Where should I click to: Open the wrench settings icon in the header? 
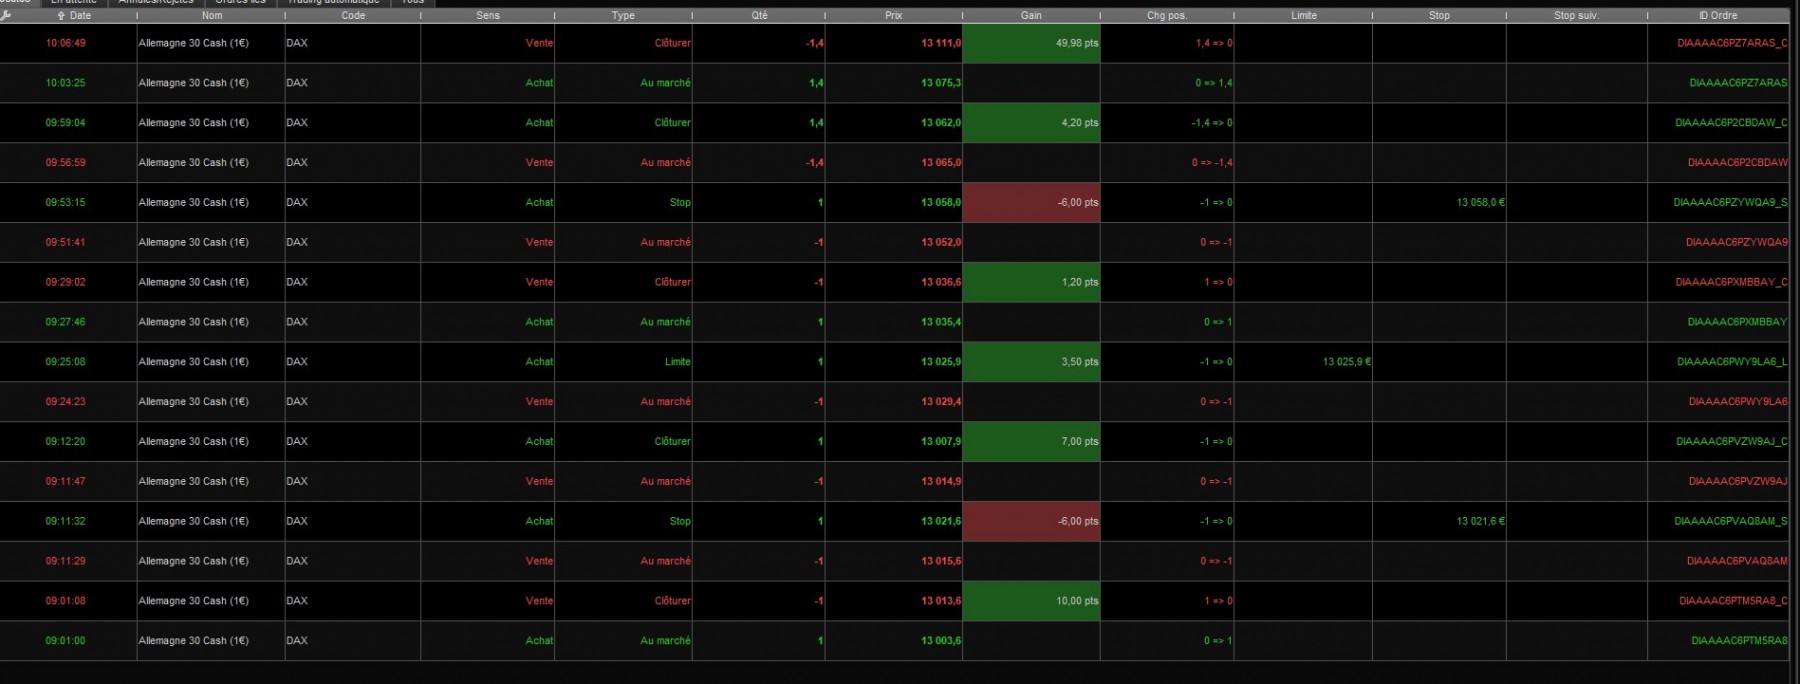pyautogui.click(x=6, y=15)
